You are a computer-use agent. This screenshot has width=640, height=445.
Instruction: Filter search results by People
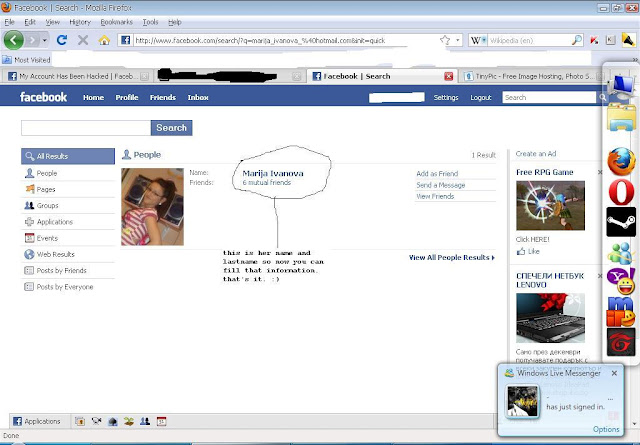coord(68,173)
